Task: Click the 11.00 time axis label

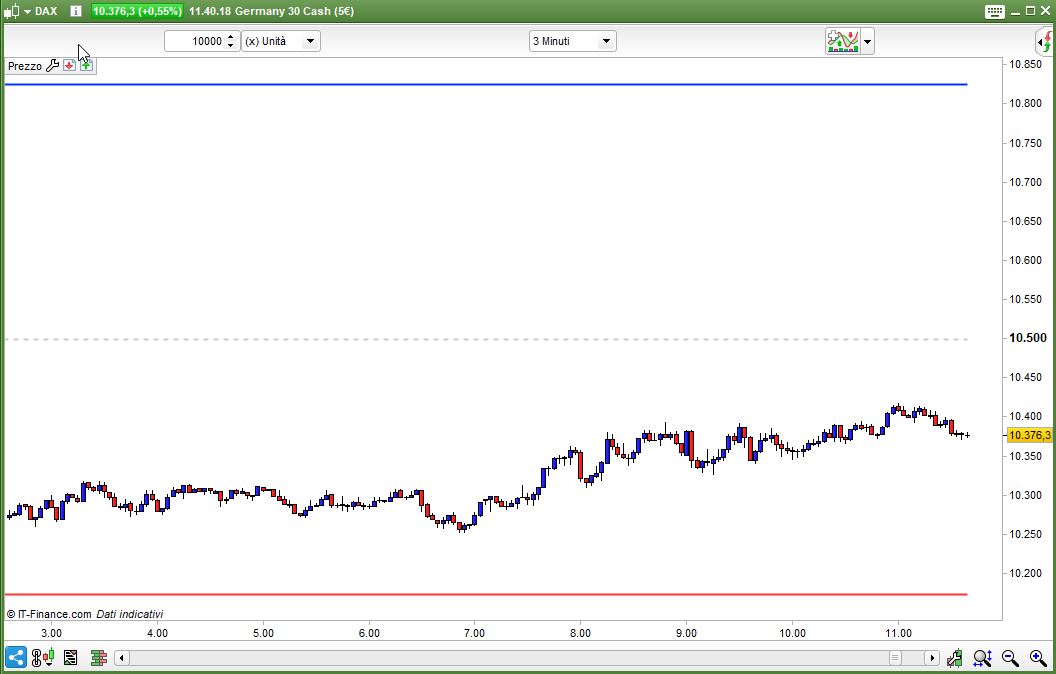Action: tap(898, 633)
